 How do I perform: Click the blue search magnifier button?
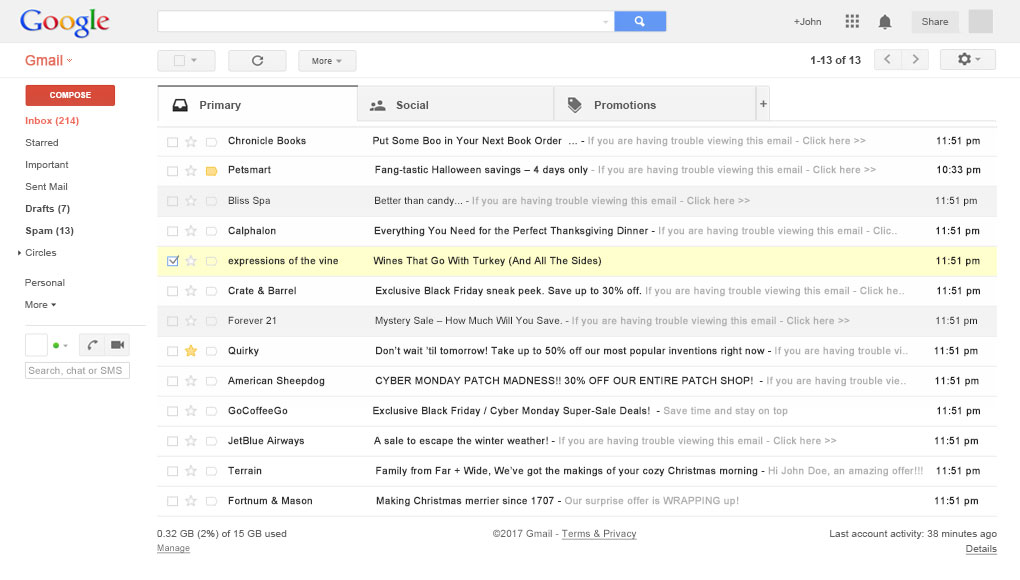pos(640,21)
